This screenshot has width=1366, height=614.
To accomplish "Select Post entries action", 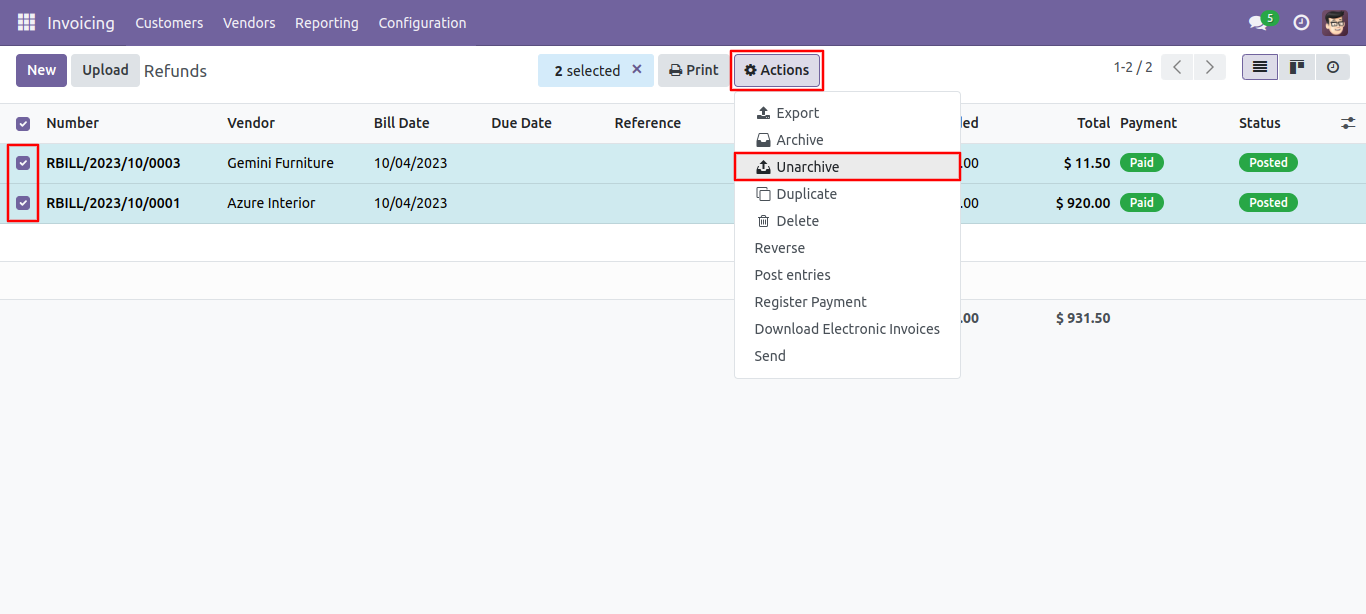I will pos(847,275).
